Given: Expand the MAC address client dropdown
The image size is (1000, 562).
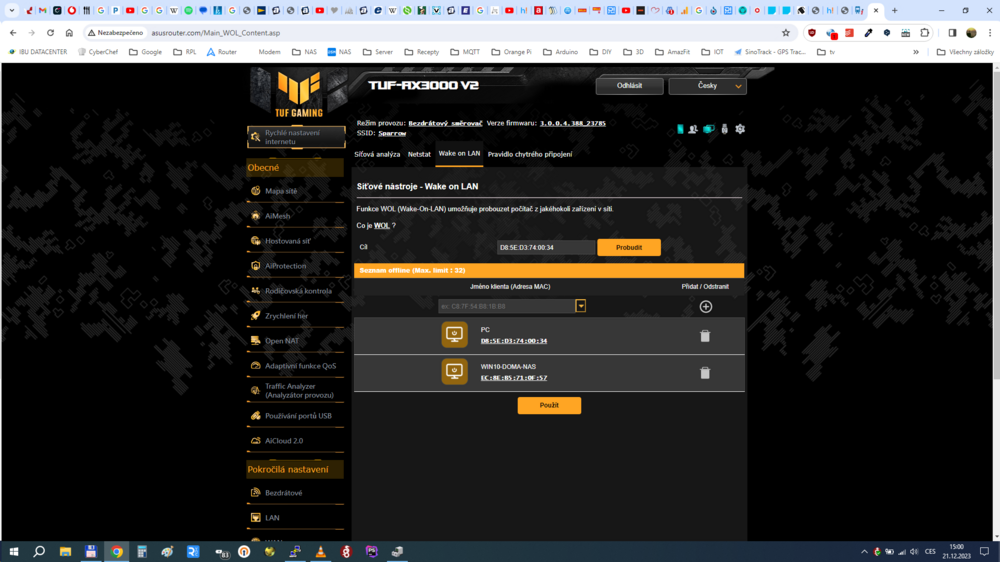Looking at the screenshot, I should 581,306.
